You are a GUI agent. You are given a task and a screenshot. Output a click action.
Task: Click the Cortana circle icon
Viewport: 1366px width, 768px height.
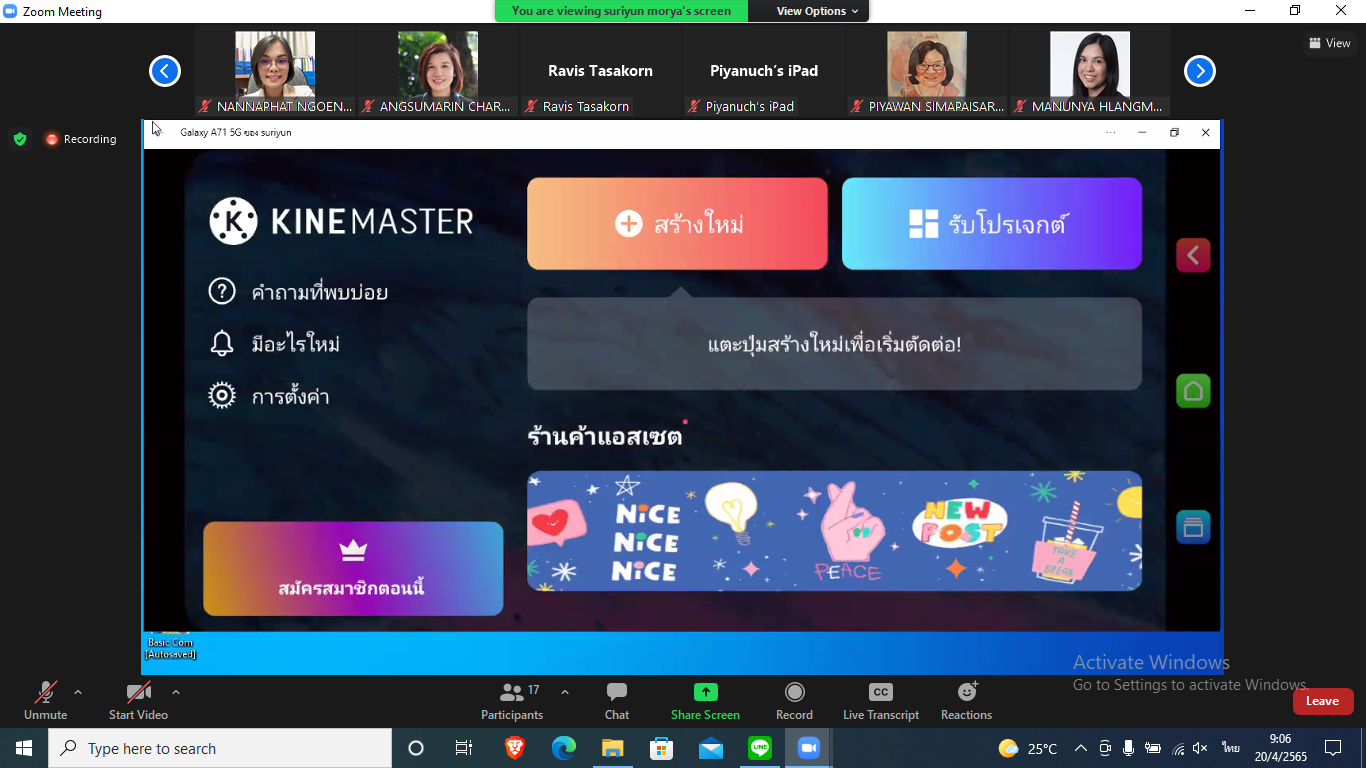416,748
